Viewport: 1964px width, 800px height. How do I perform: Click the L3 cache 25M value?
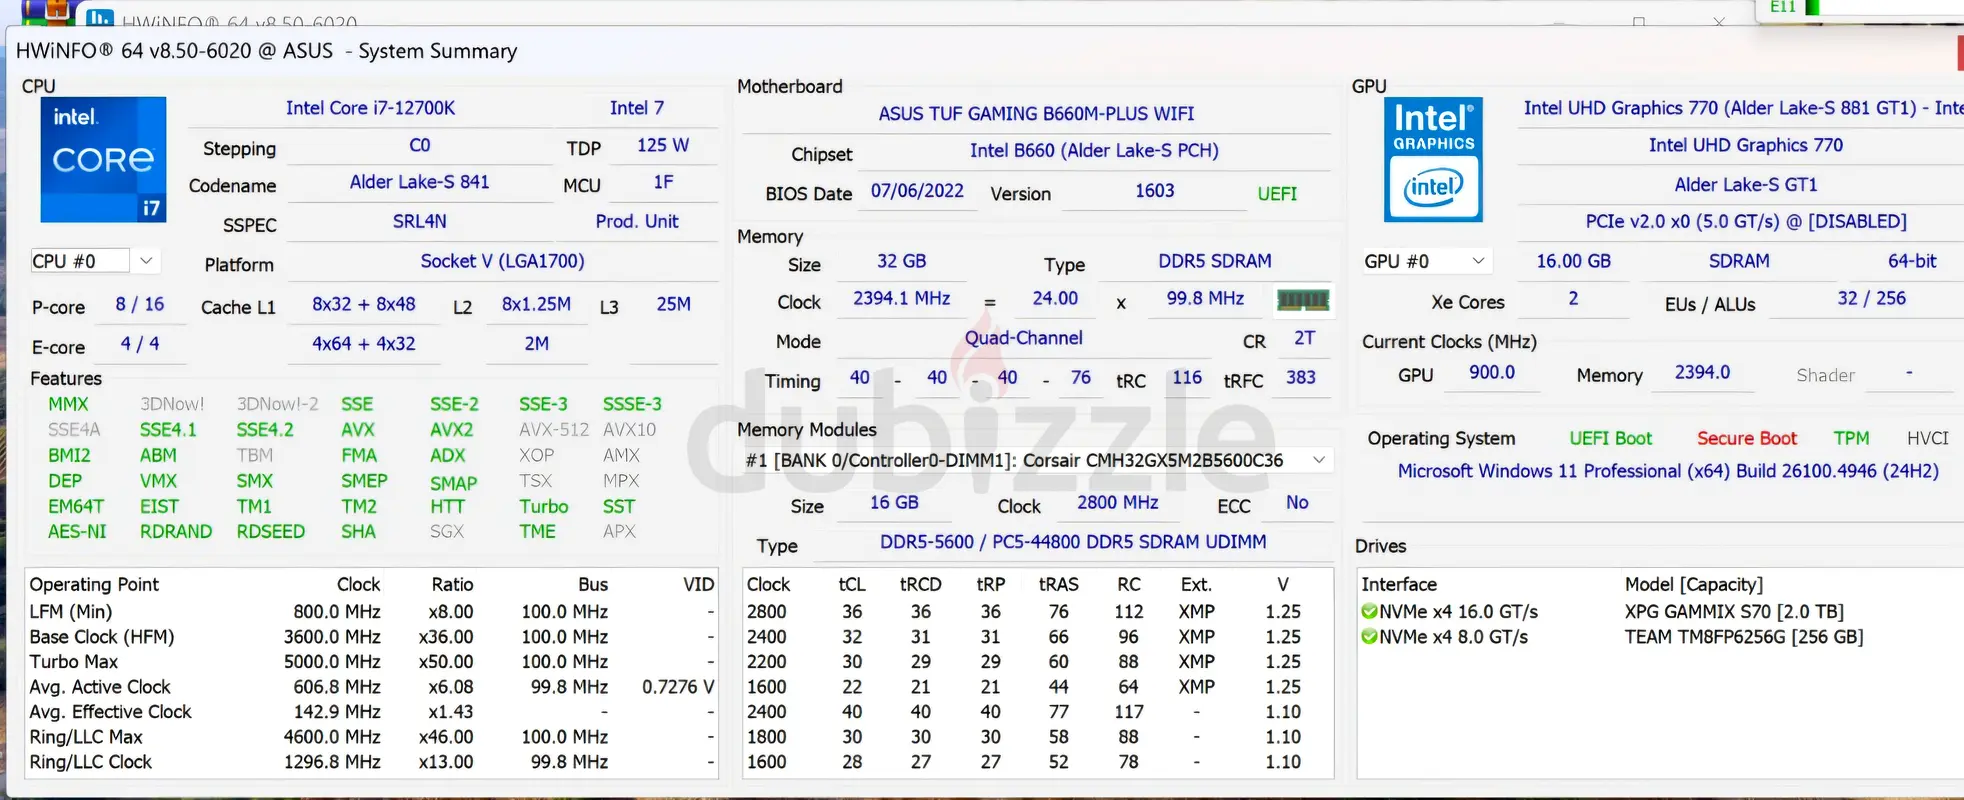673,304
